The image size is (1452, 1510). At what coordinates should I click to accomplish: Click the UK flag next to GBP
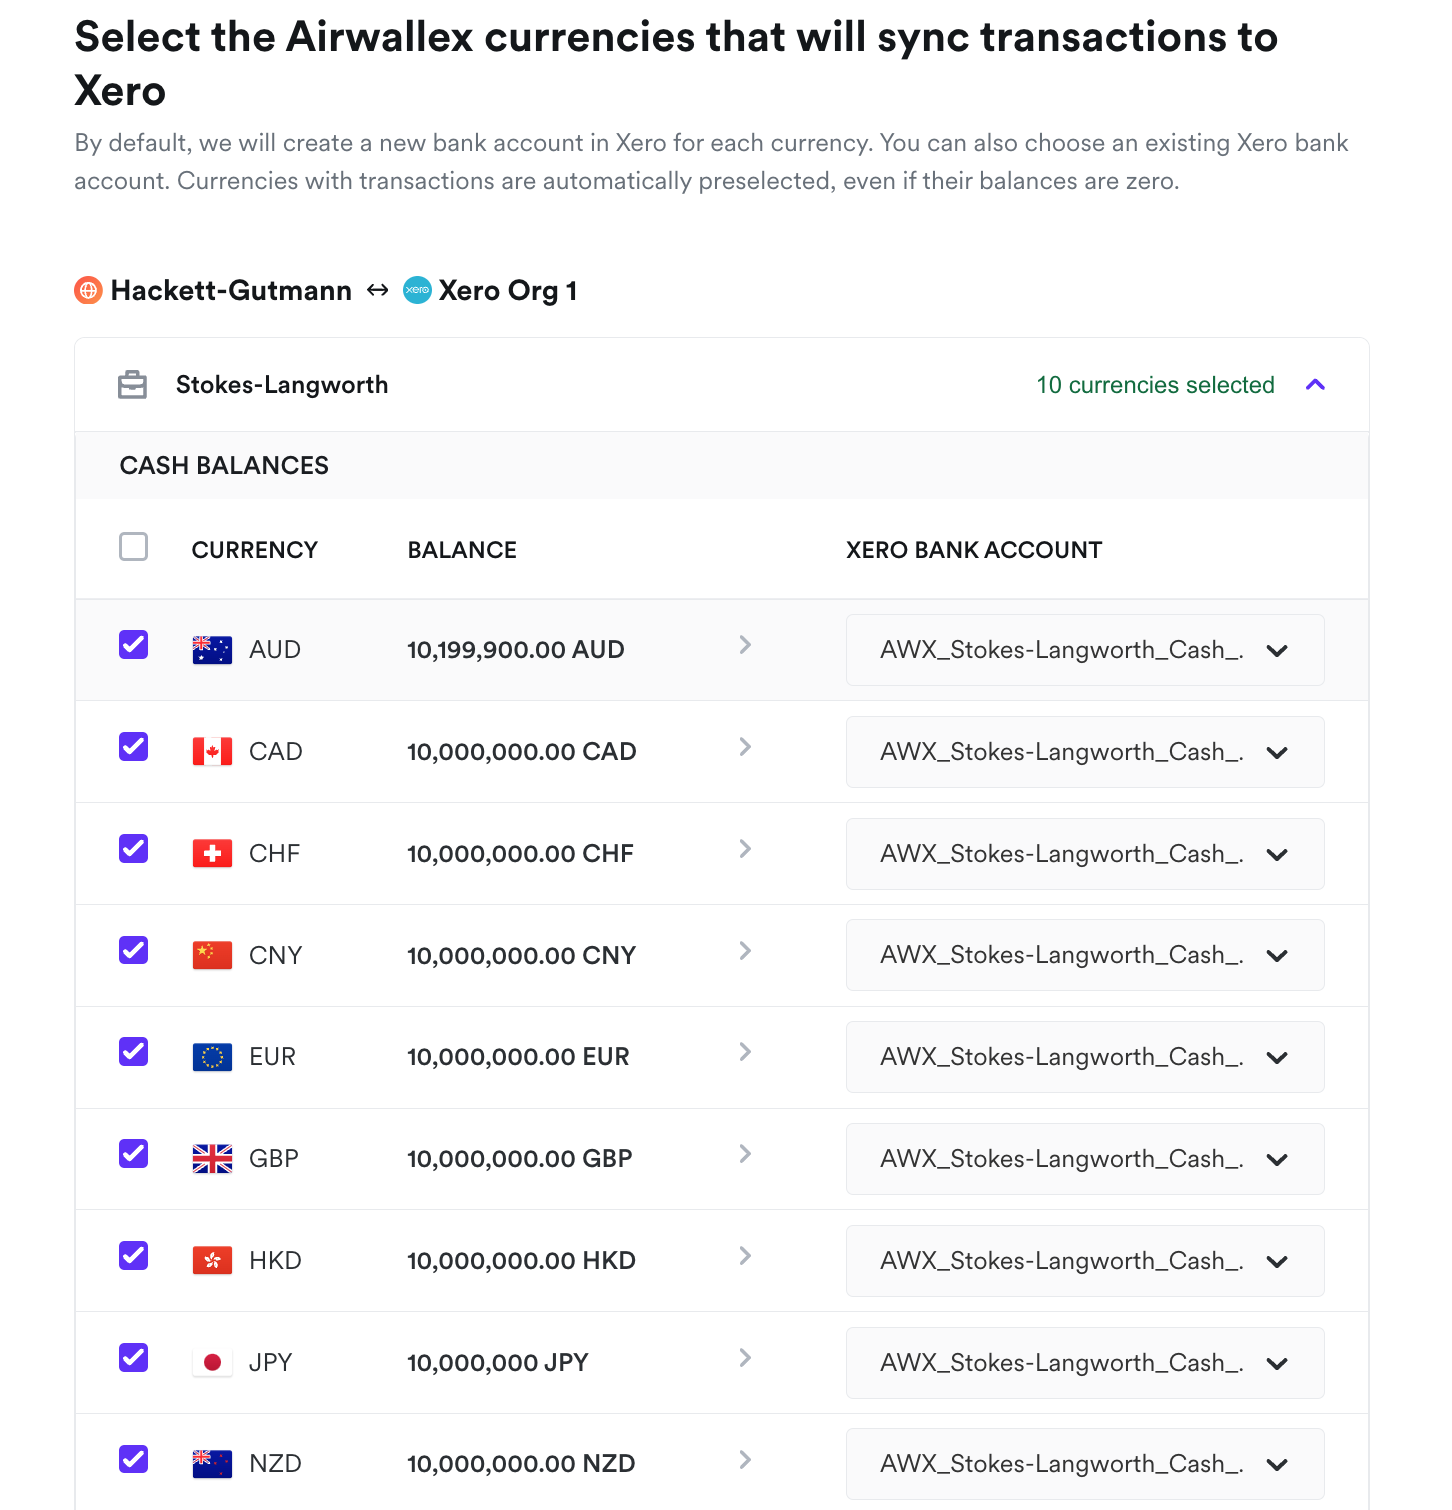pyautogui.click(x=212, y=1159)
